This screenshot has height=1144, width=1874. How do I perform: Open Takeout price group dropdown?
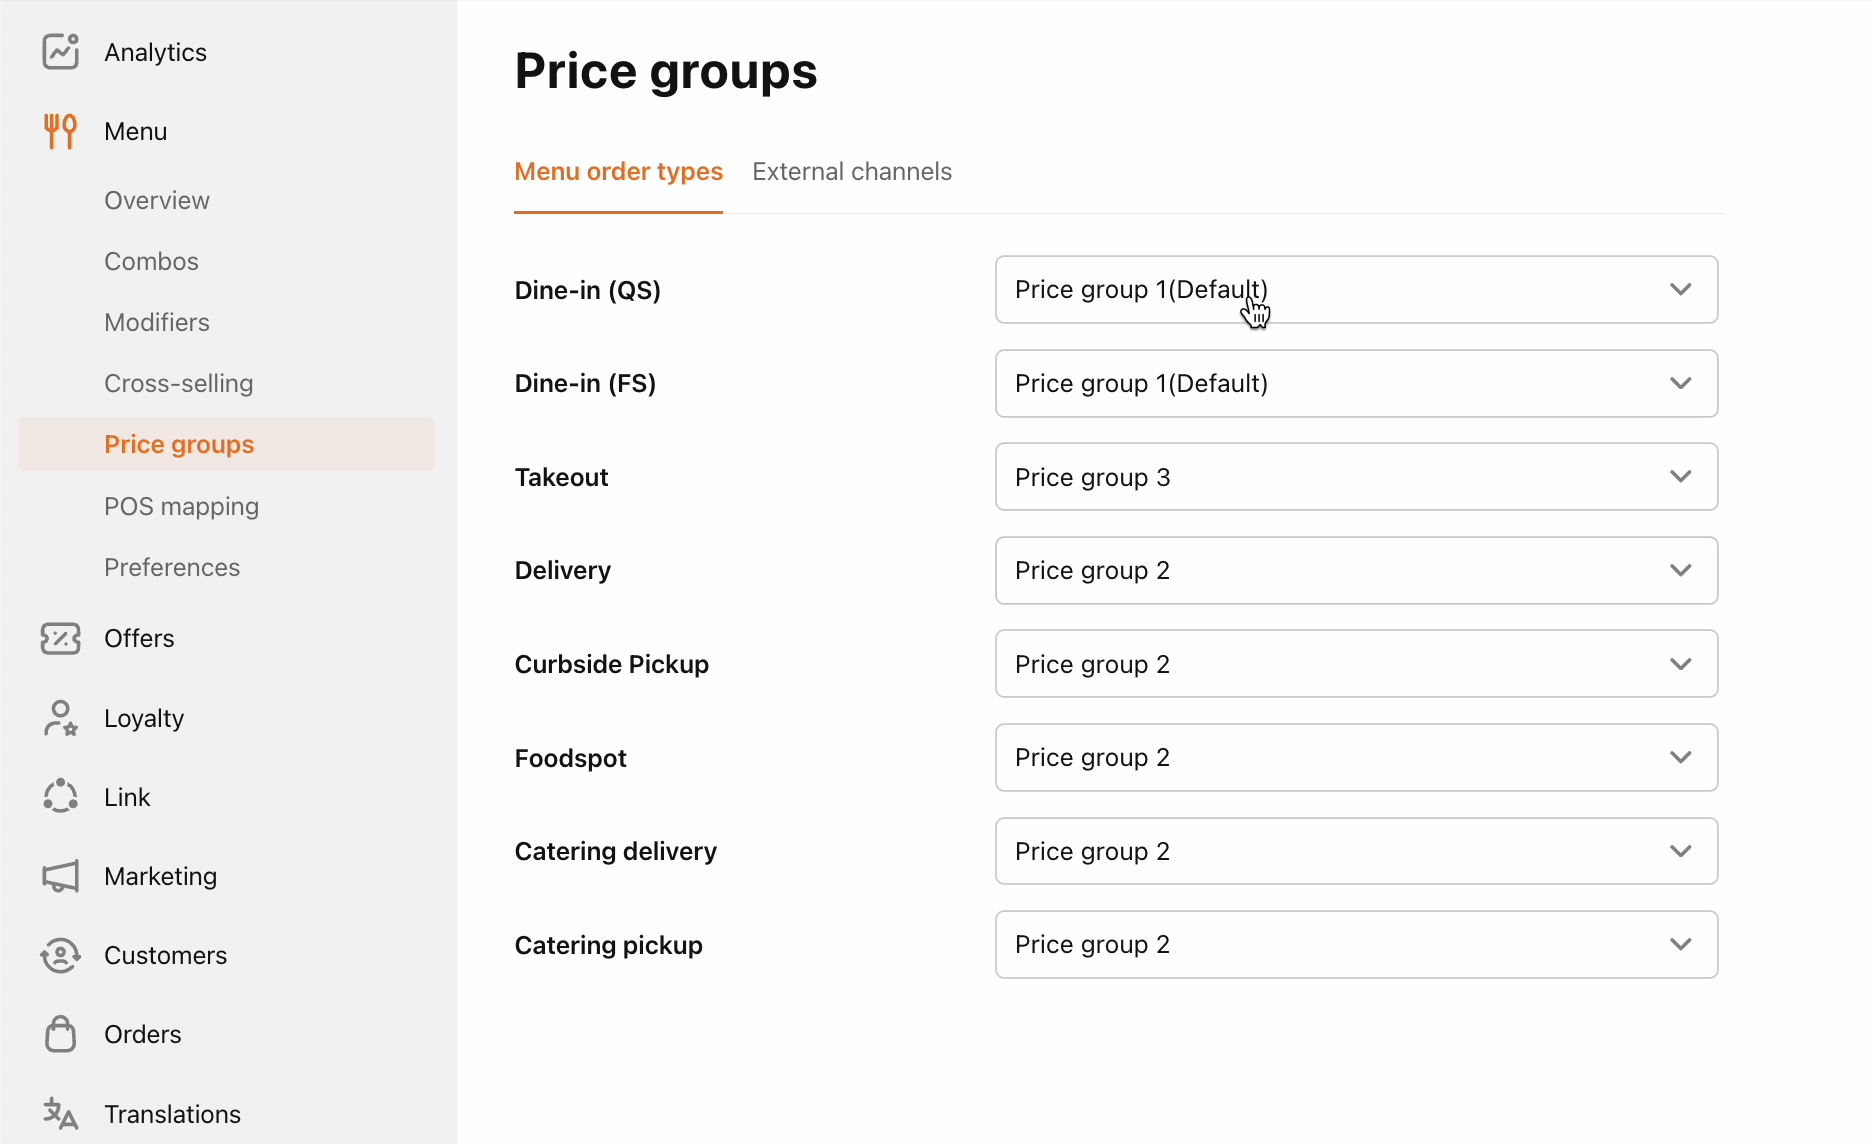tap(1356, 477)
